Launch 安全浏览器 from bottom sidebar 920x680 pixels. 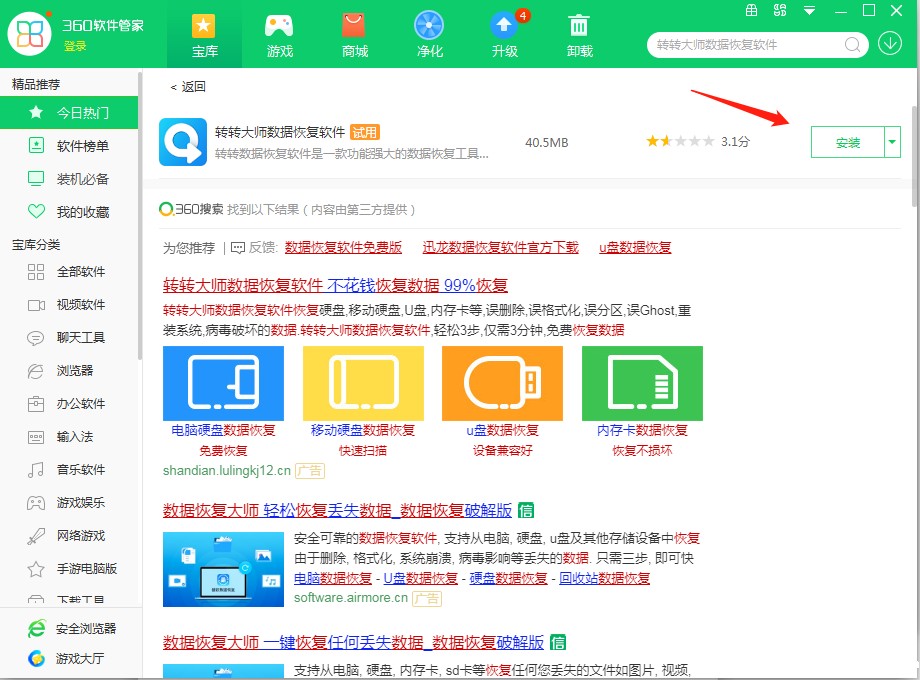coord(35,629)
